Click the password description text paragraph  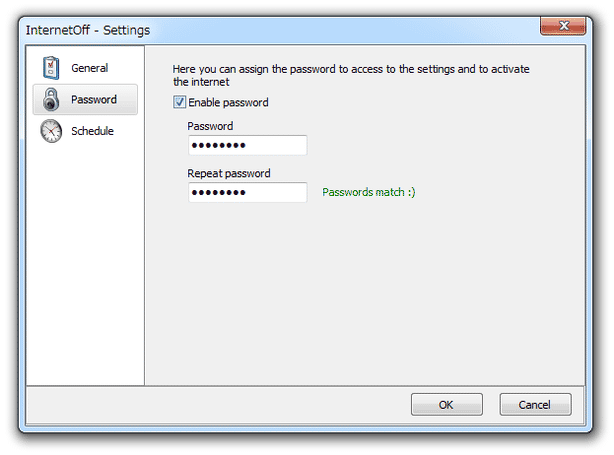351,75
